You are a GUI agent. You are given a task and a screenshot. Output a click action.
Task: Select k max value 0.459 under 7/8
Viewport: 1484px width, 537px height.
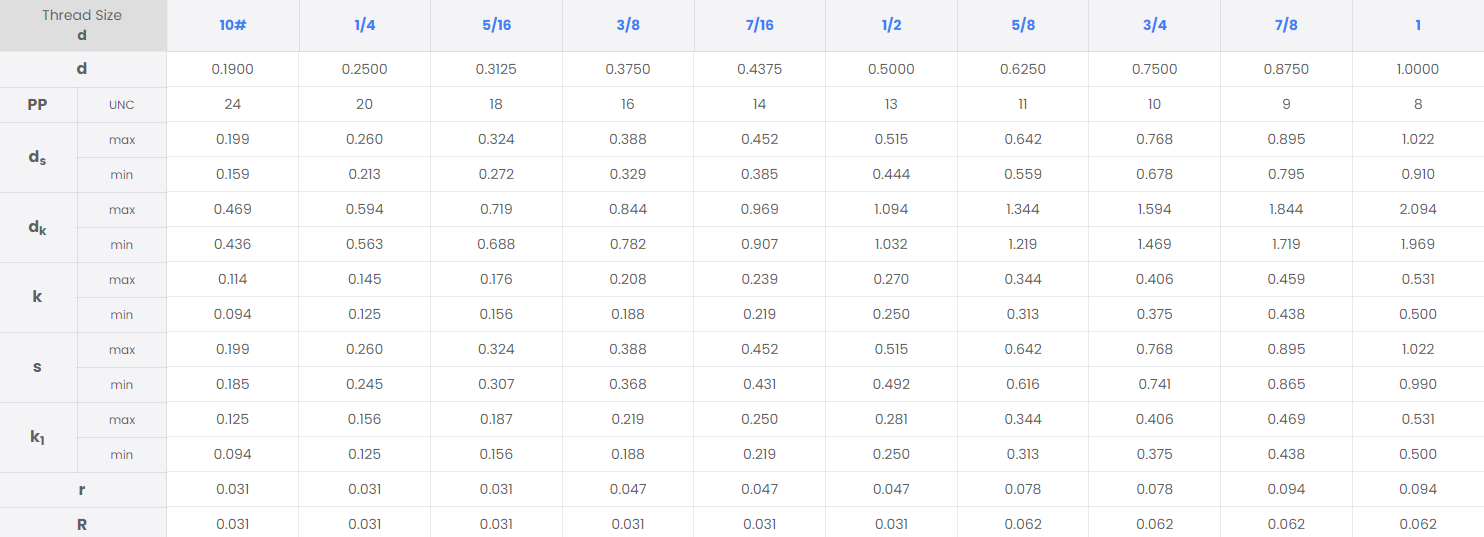1286,279
